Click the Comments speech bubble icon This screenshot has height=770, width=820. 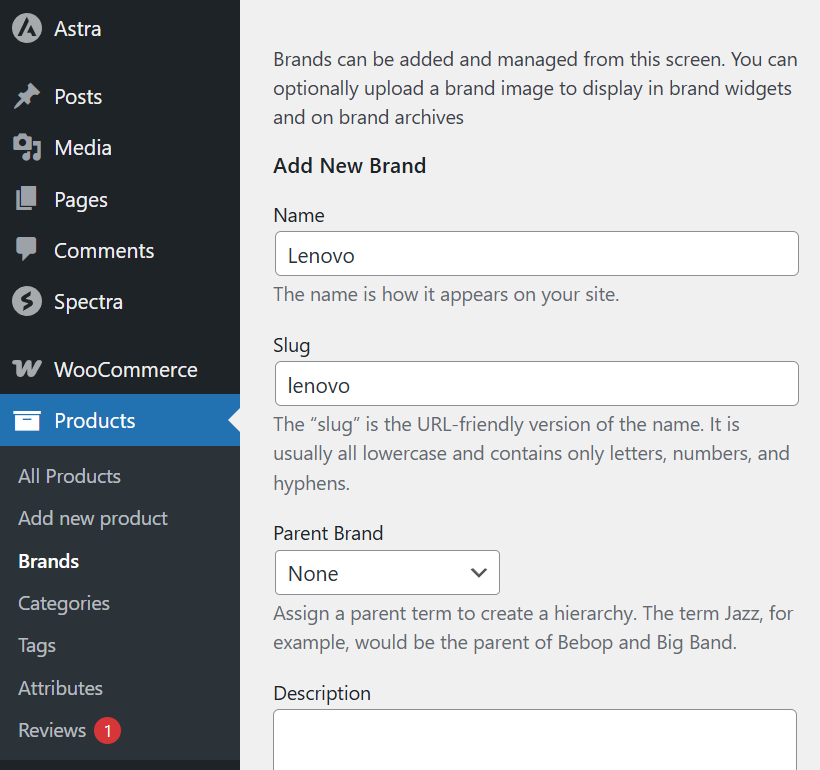pos(27,250)
